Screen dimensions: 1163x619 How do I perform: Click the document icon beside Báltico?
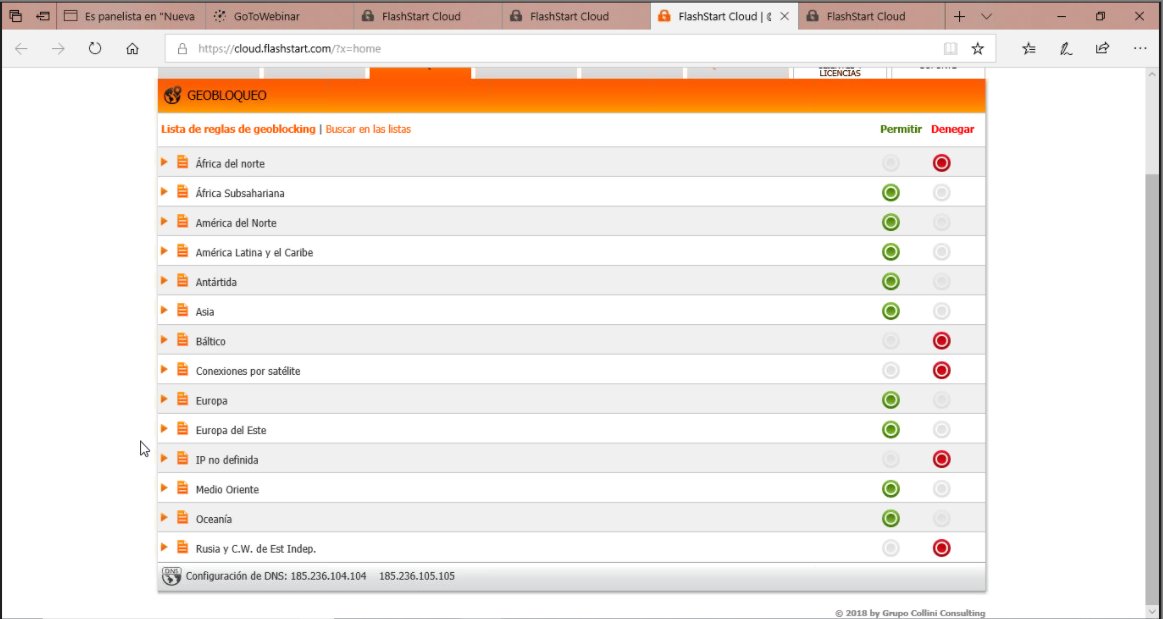tap(182, 340)
